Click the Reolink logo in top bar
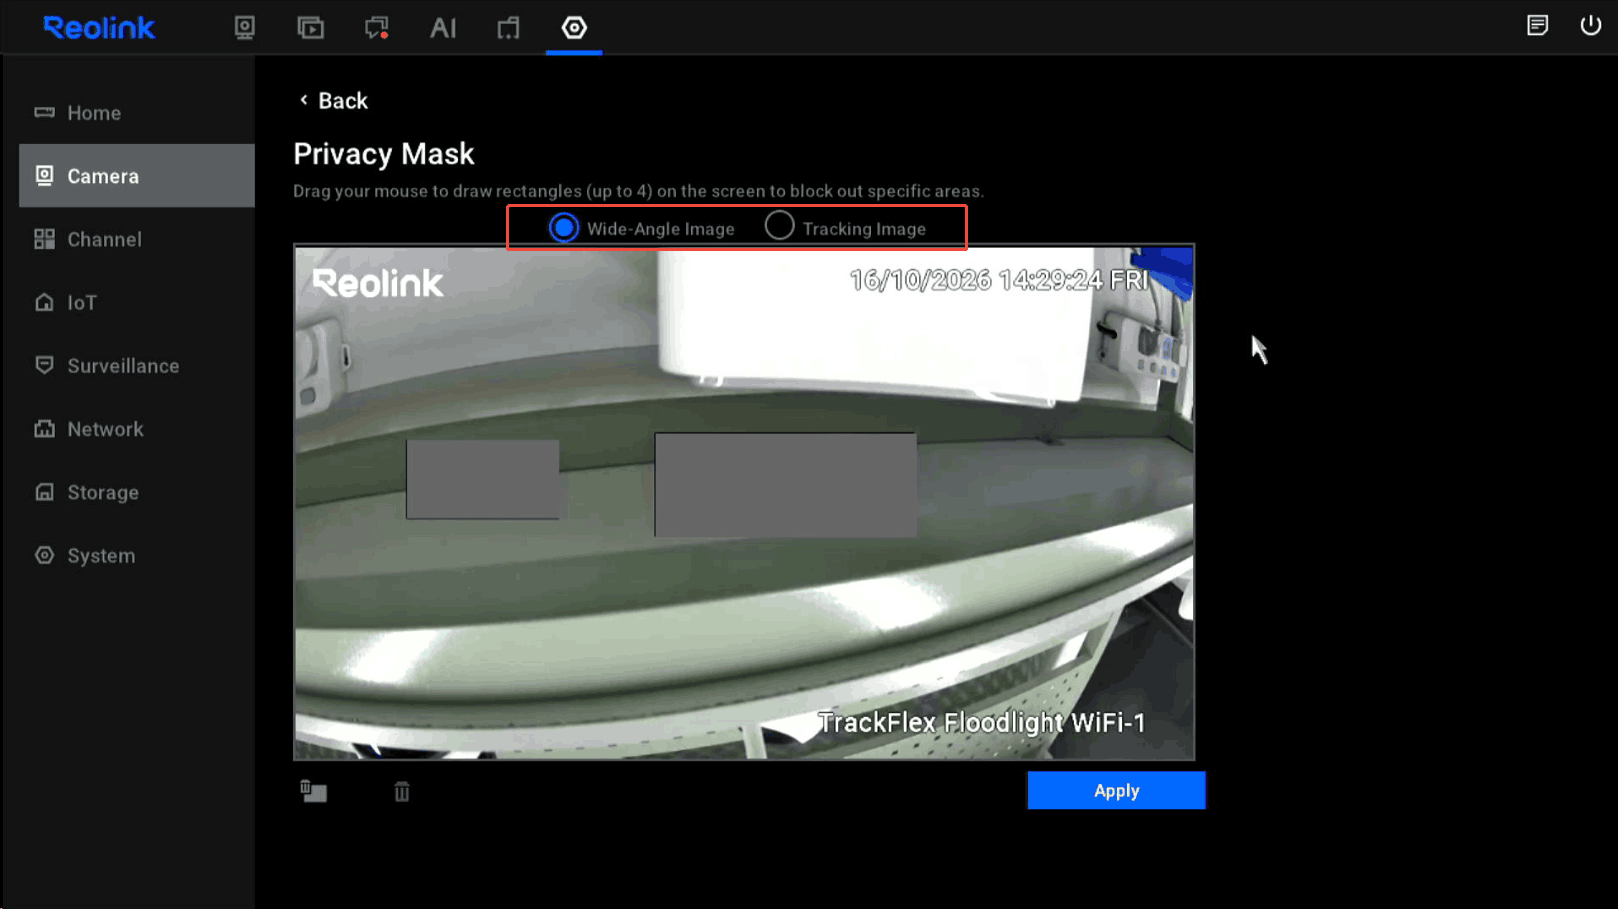The height and width of the screenshot is (909, 1618). [x=99, y=27]
